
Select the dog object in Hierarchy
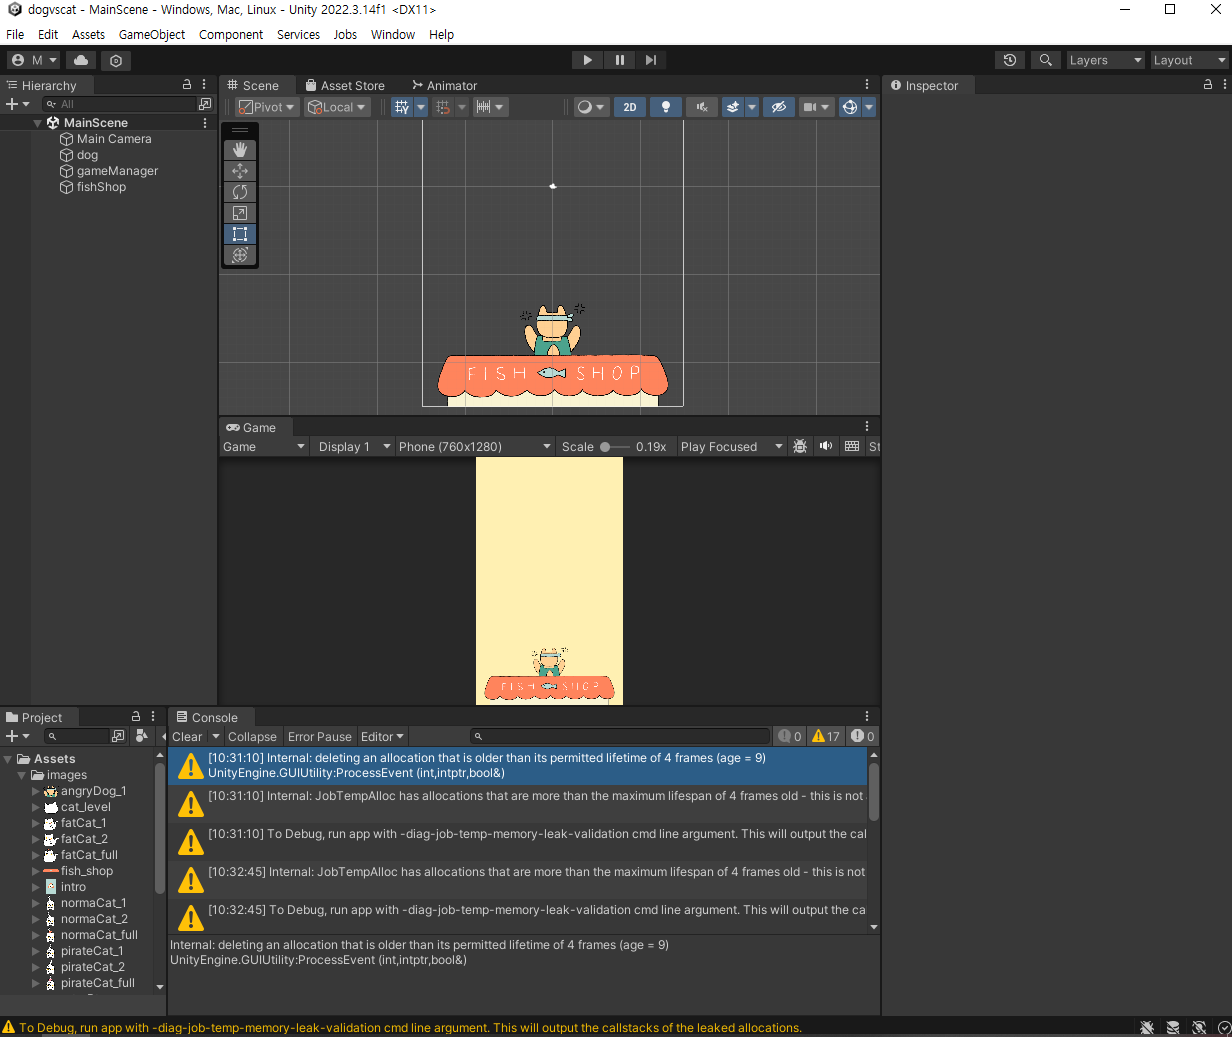[x=87, y=155]
